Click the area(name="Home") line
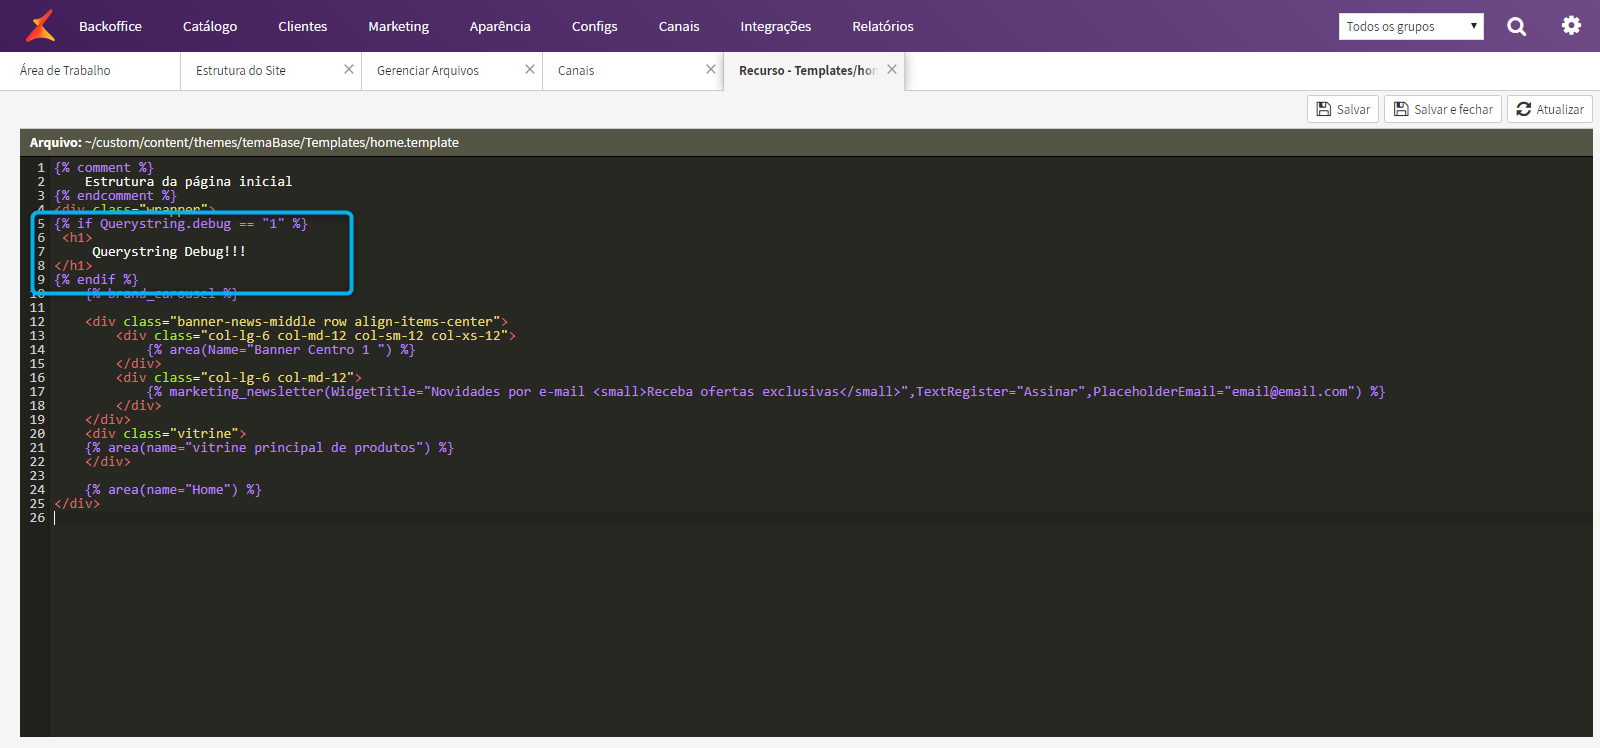 [x=173, y=490]
